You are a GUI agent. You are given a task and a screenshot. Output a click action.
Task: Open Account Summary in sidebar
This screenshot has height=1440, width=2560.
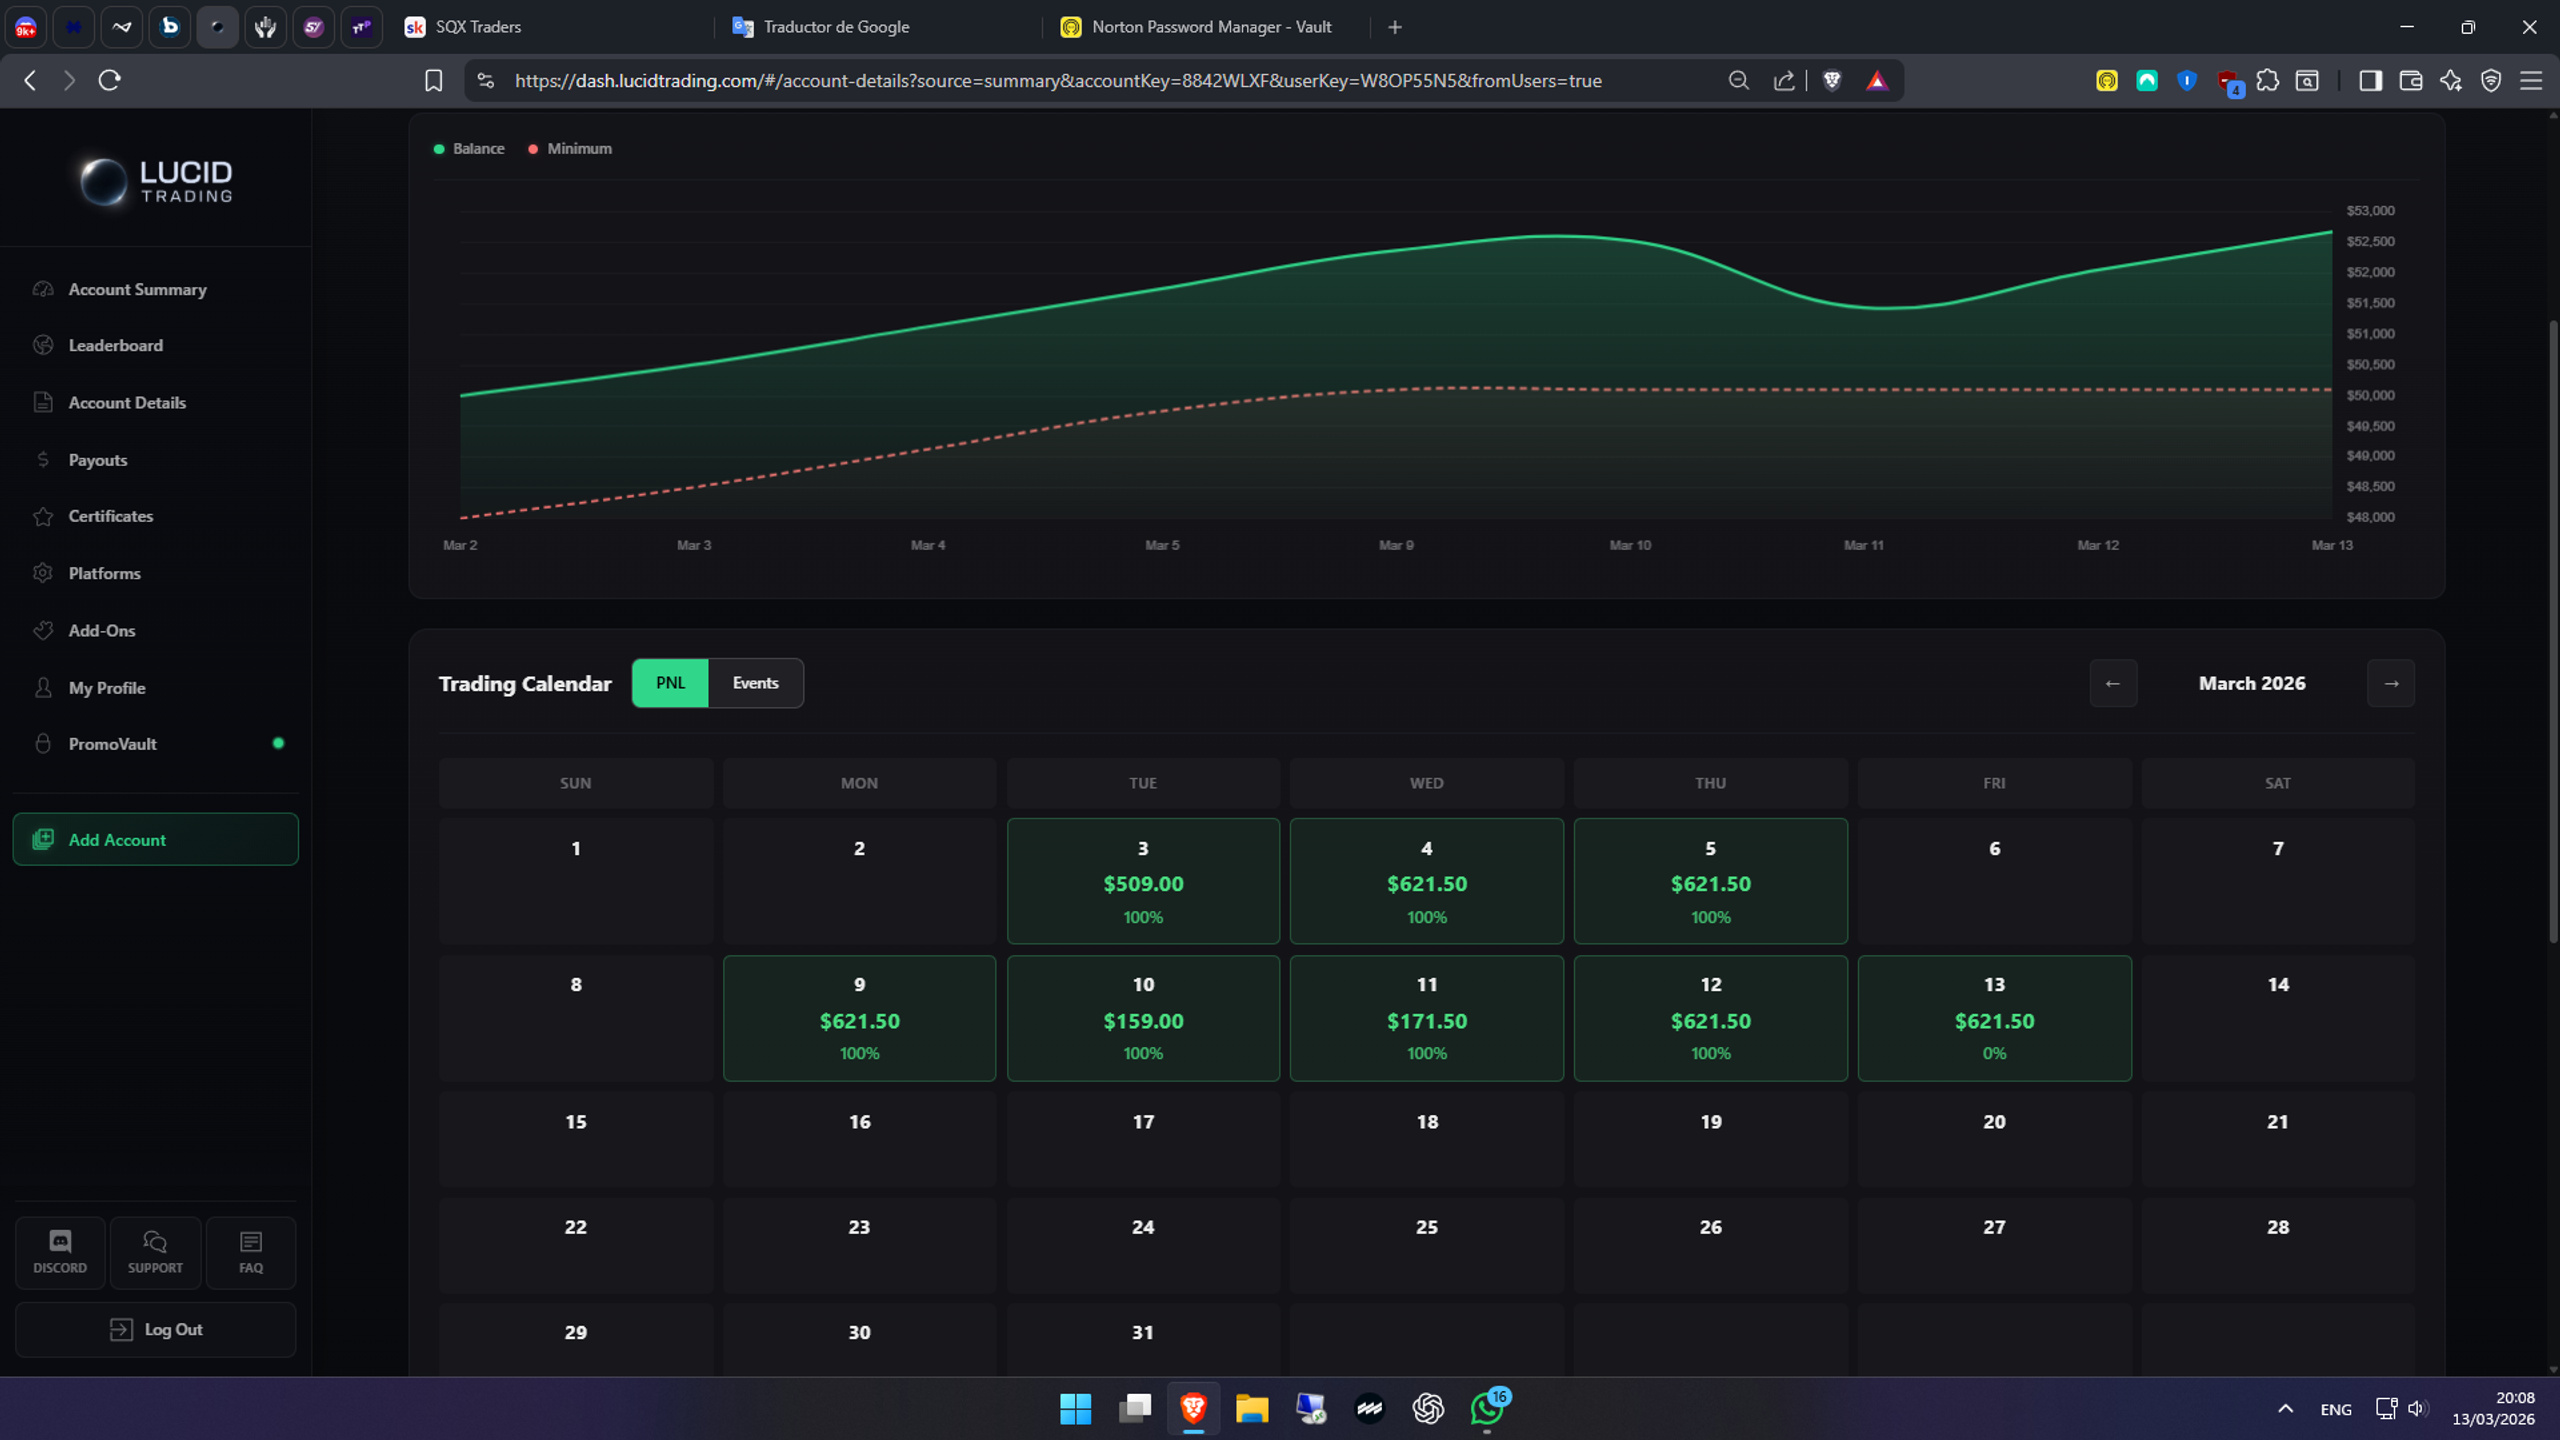point(137,289)
